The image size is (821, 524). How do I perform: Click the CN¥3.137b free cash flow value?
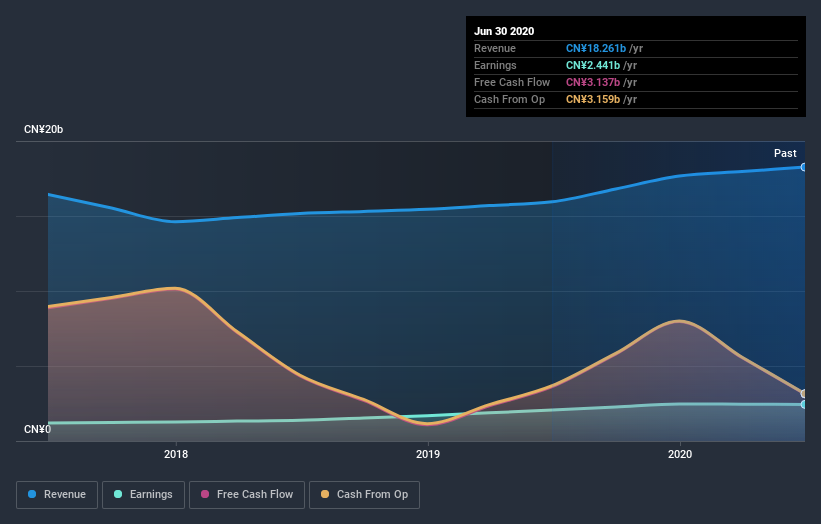click(x=593, y=82)
